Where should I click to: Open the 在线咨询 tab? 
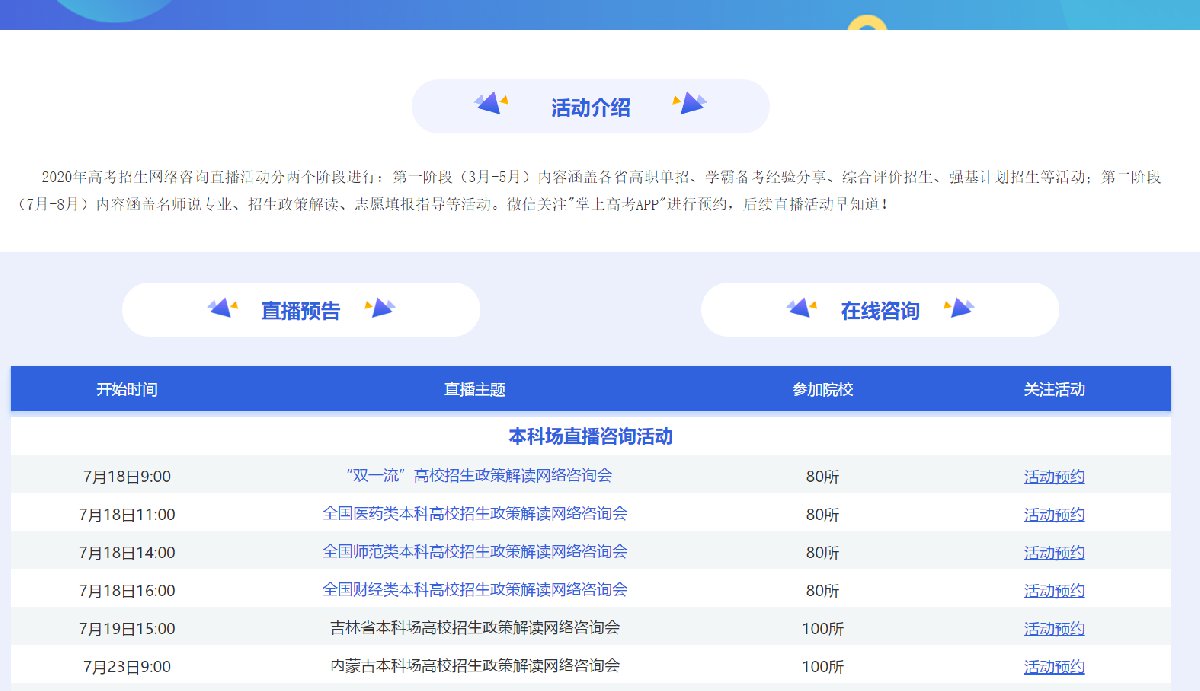click(879, 311)
